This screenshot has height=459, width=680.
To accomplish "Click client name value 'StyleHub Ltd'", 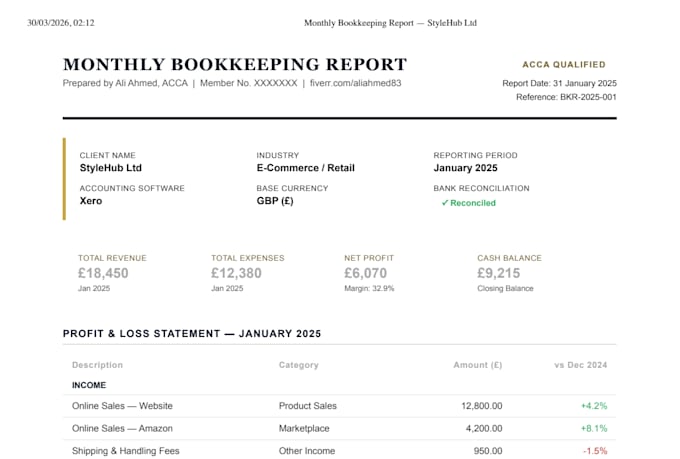I will tap(111, 168).
